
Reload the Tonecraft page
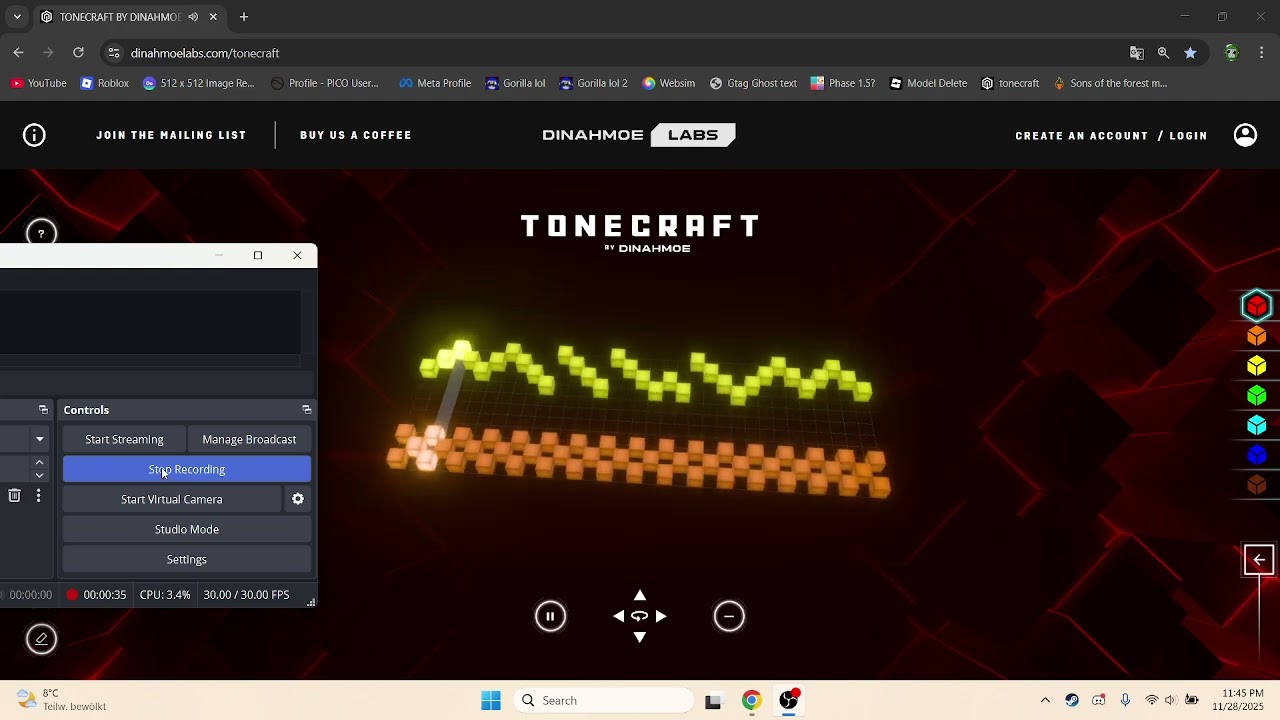click(78, 53)
